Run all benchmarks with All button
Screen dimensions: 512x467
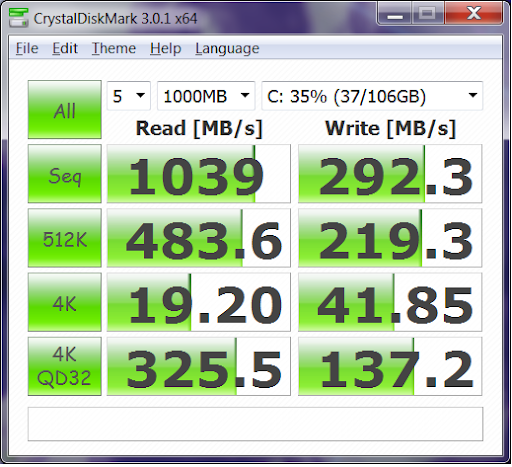65,109
